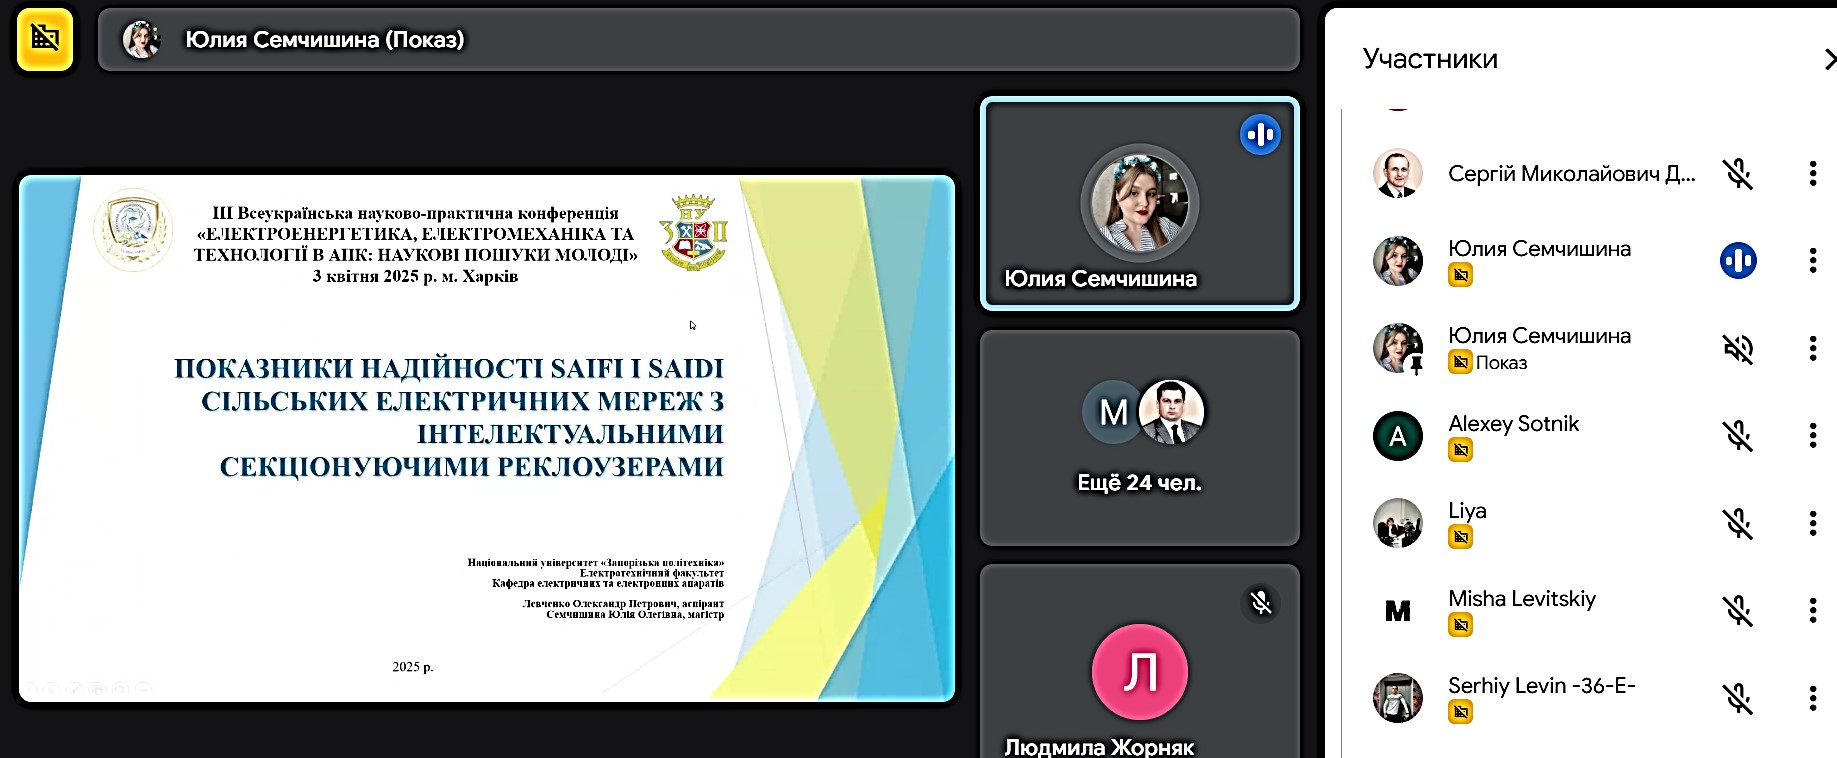The image size is (1837, 758).
Task: Click the Юлия Семчишина (Показ) presenter bar
Action: 698,40
